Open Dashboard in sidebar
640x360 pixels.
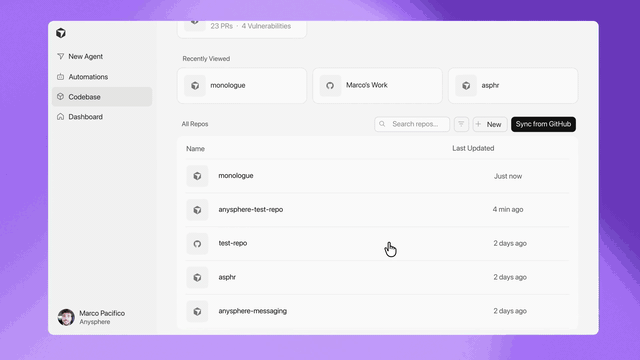tap(102, 117)
